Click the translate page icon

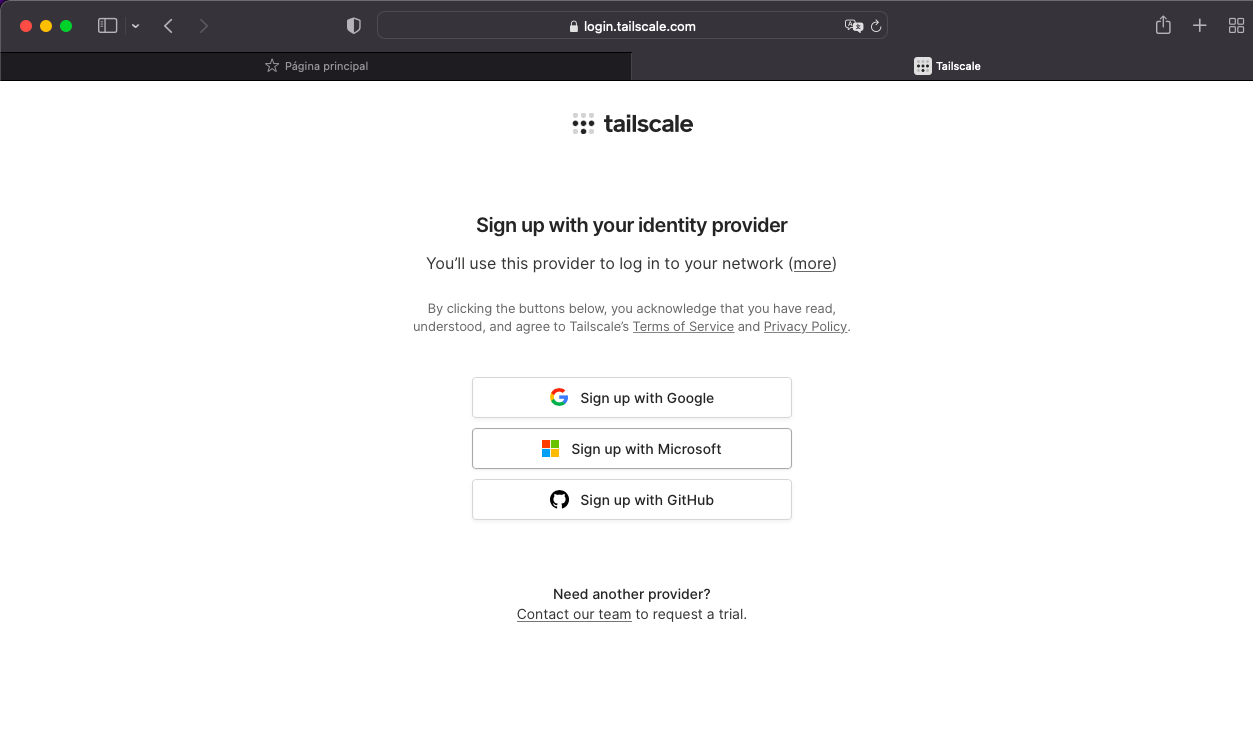[x=853, y=26]
